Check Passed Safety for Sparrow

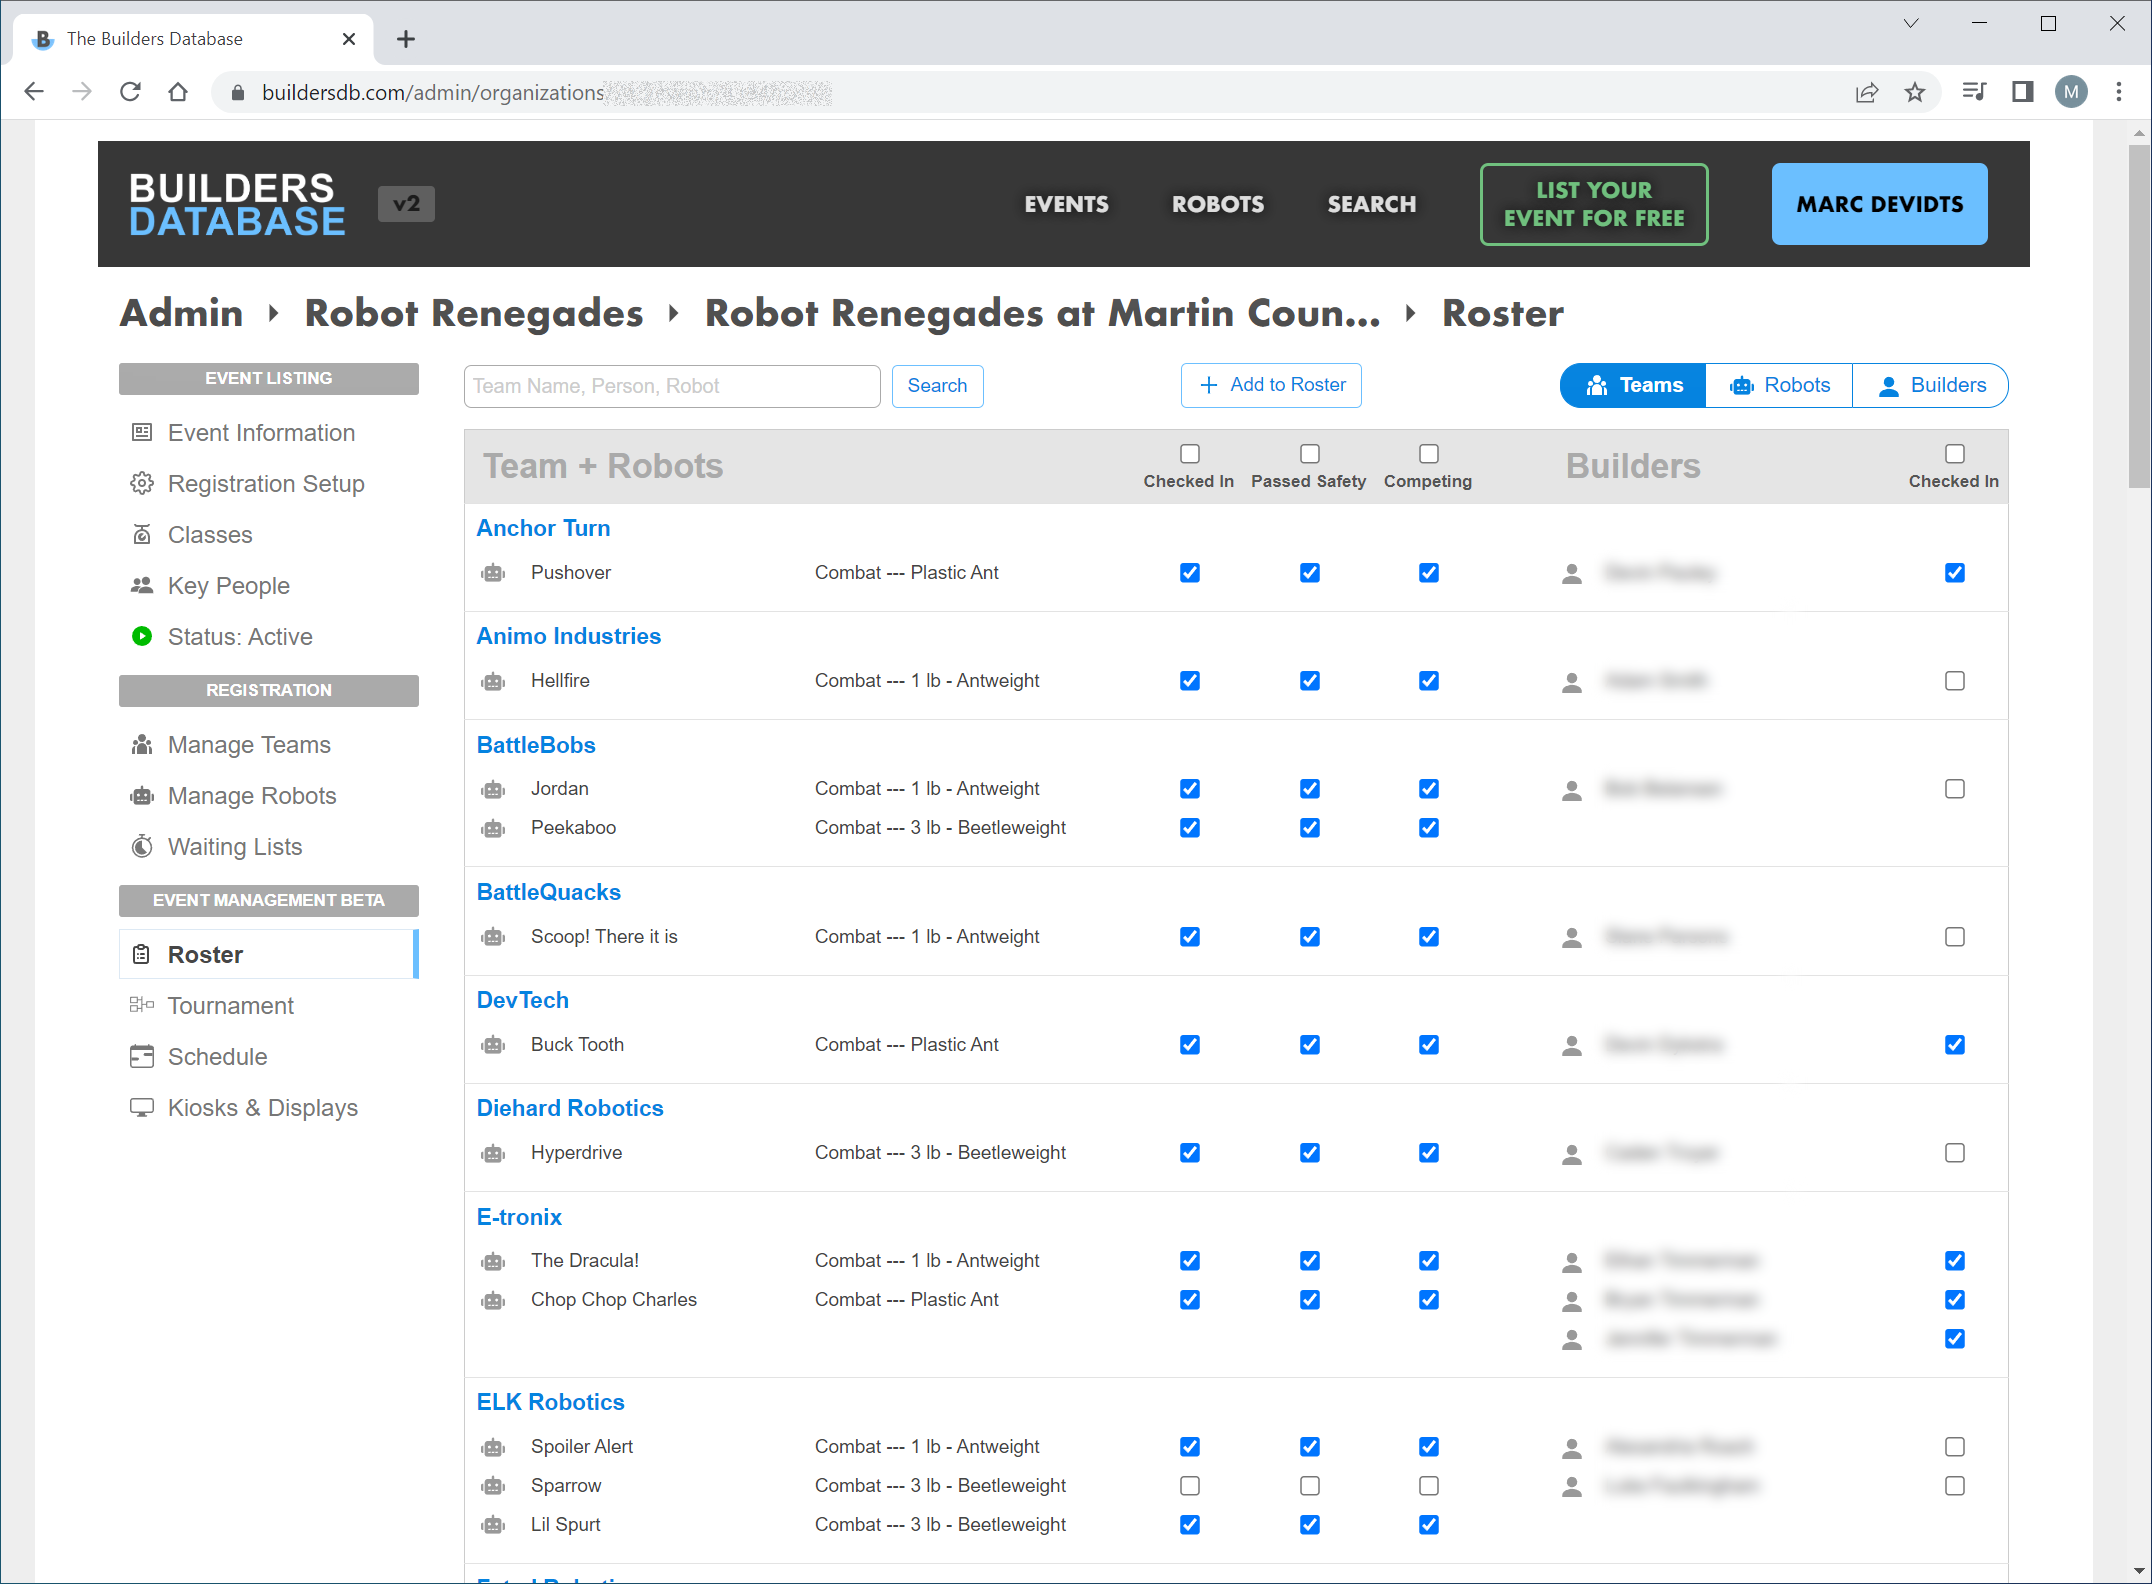click(1310, 1486)
